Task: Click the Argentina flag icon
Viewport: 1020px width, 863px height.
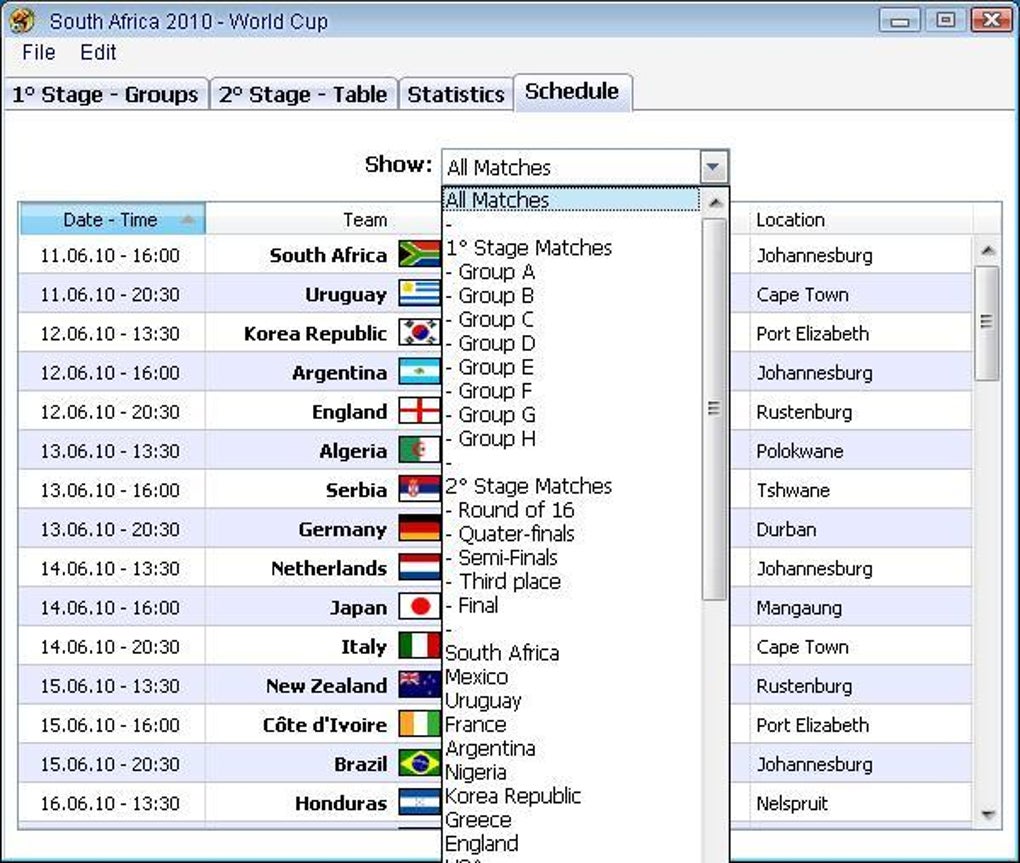Action: click(420, 372)
